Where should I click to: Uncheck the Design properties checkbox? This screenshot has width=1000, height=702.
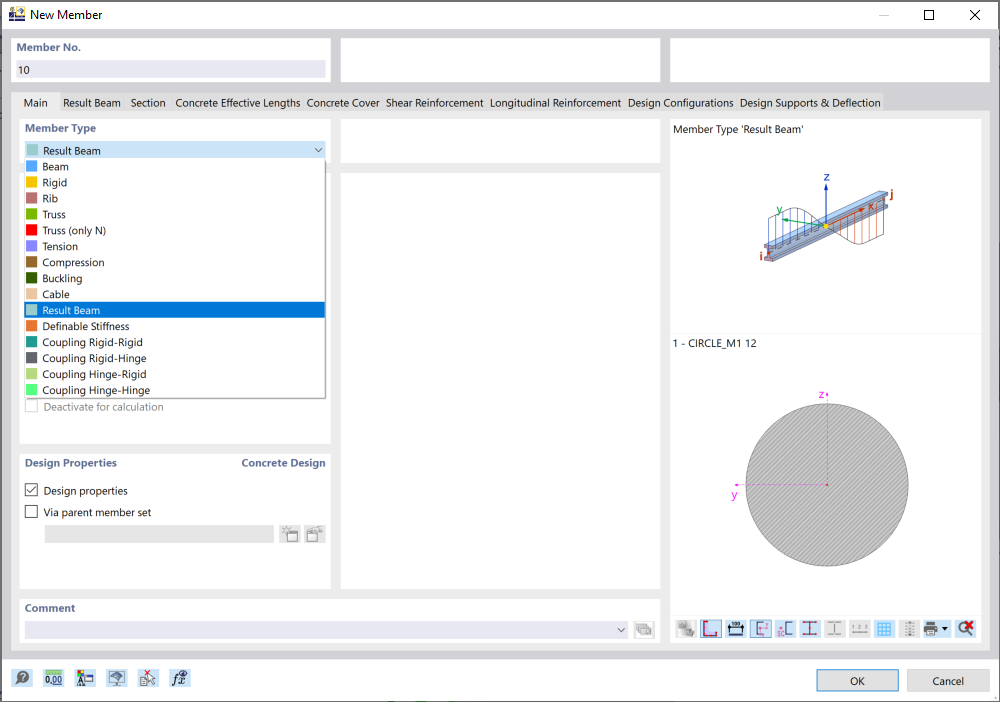tap(30, 490)
